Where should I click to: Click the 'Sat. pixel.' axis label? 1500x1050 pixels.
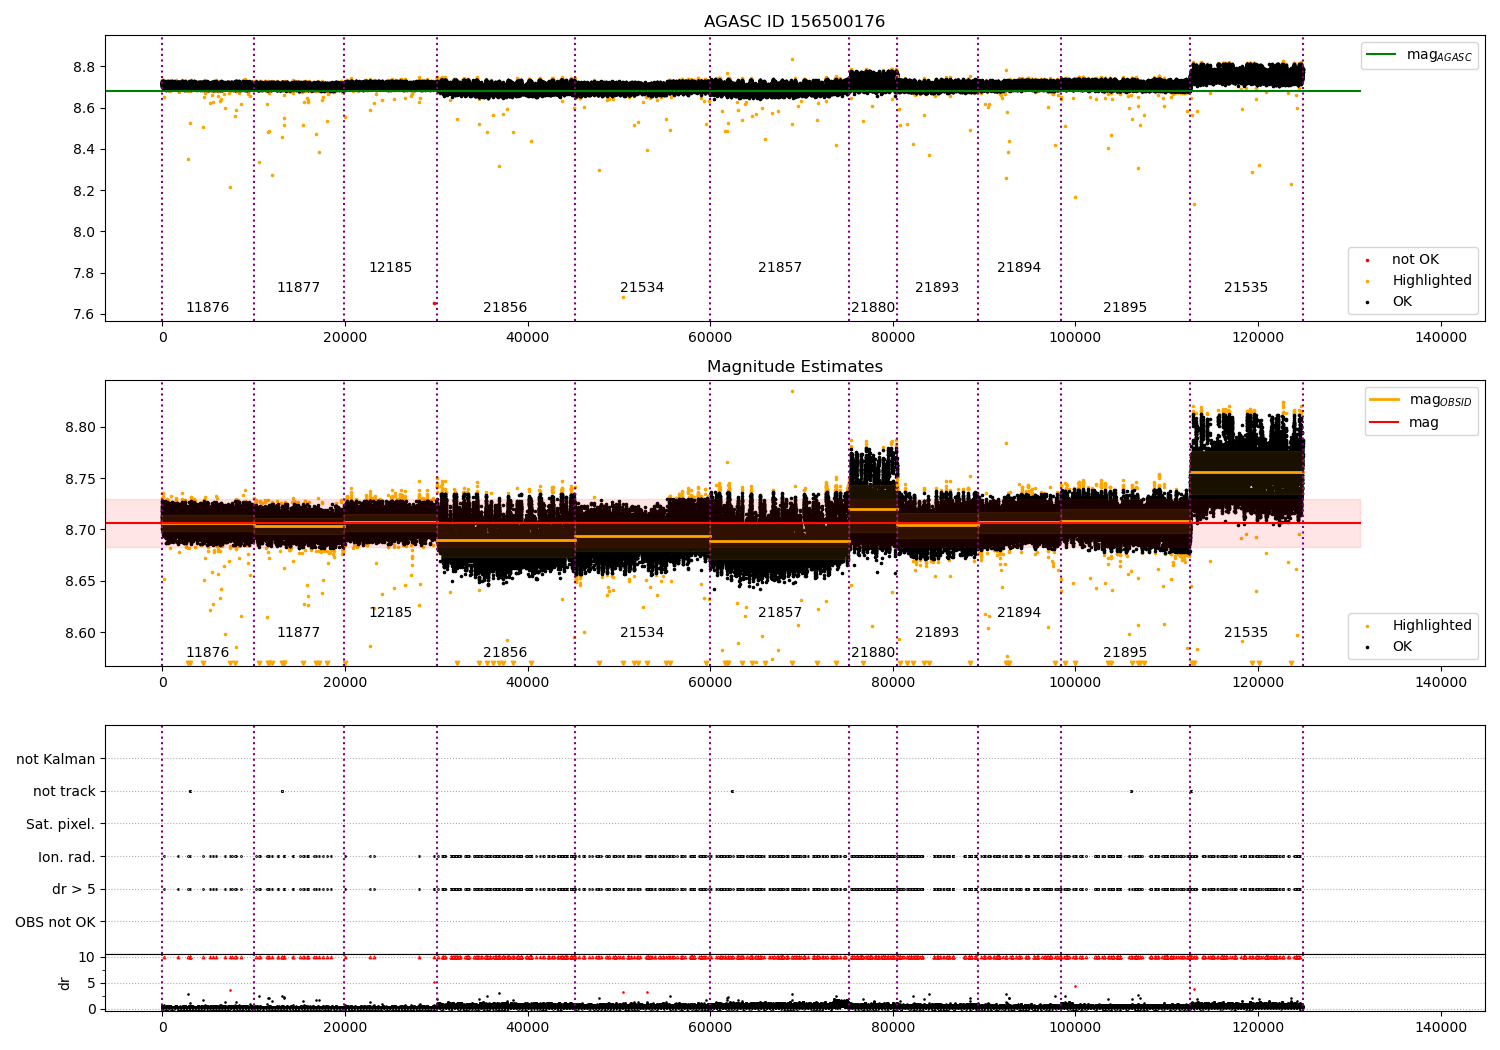pyautogui.click(x=60, y=825)
